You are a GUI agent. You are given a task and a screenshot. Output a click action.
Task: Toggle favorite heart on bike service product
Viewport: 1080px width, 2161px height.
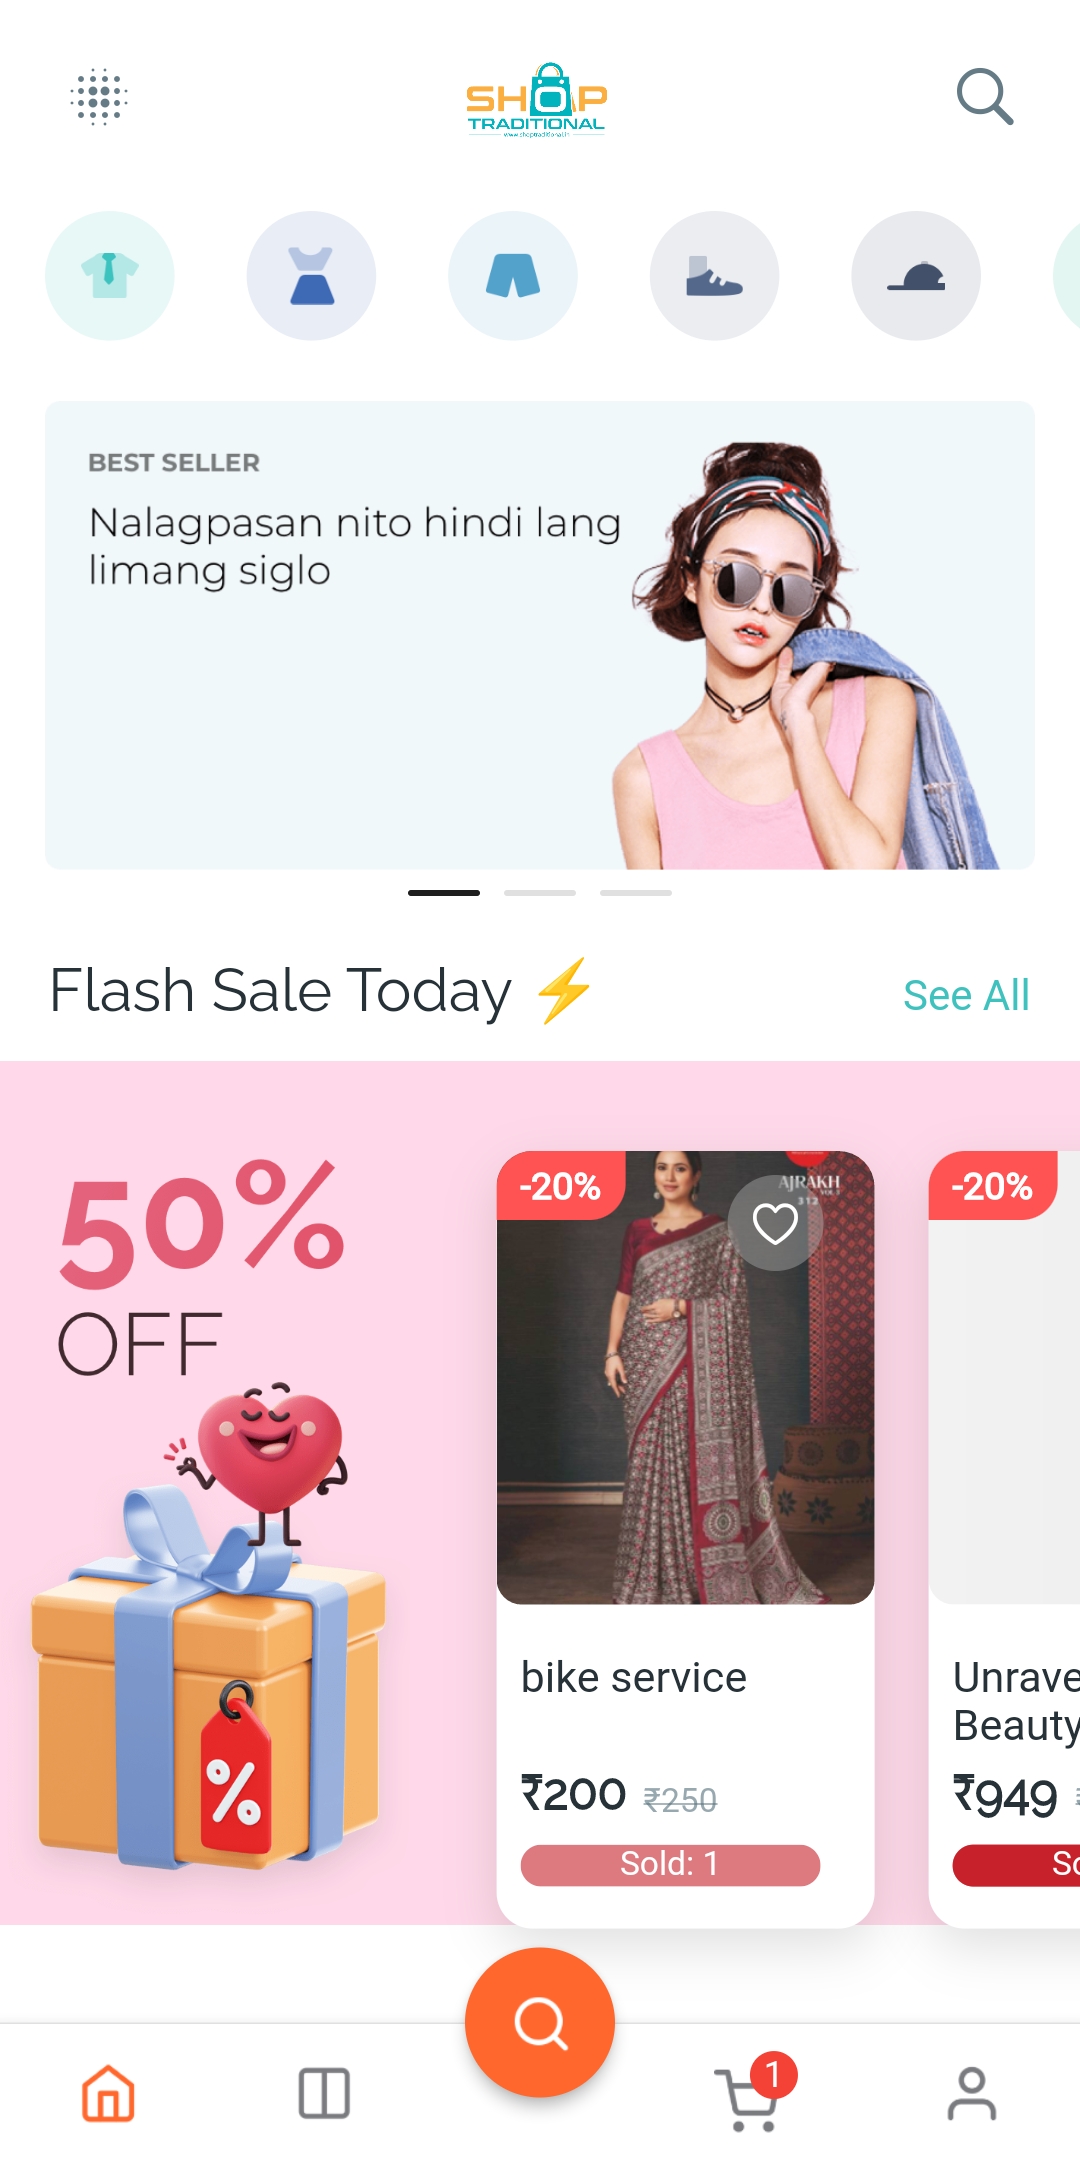point(775,1223)
